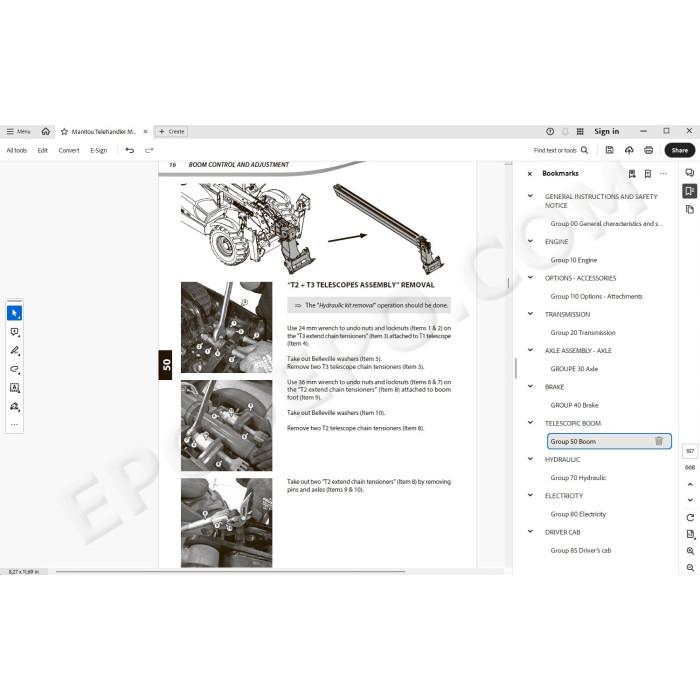Collapse the HYDRAULIC bookmark chevron

pyautogui.click(x=530, y=459)
